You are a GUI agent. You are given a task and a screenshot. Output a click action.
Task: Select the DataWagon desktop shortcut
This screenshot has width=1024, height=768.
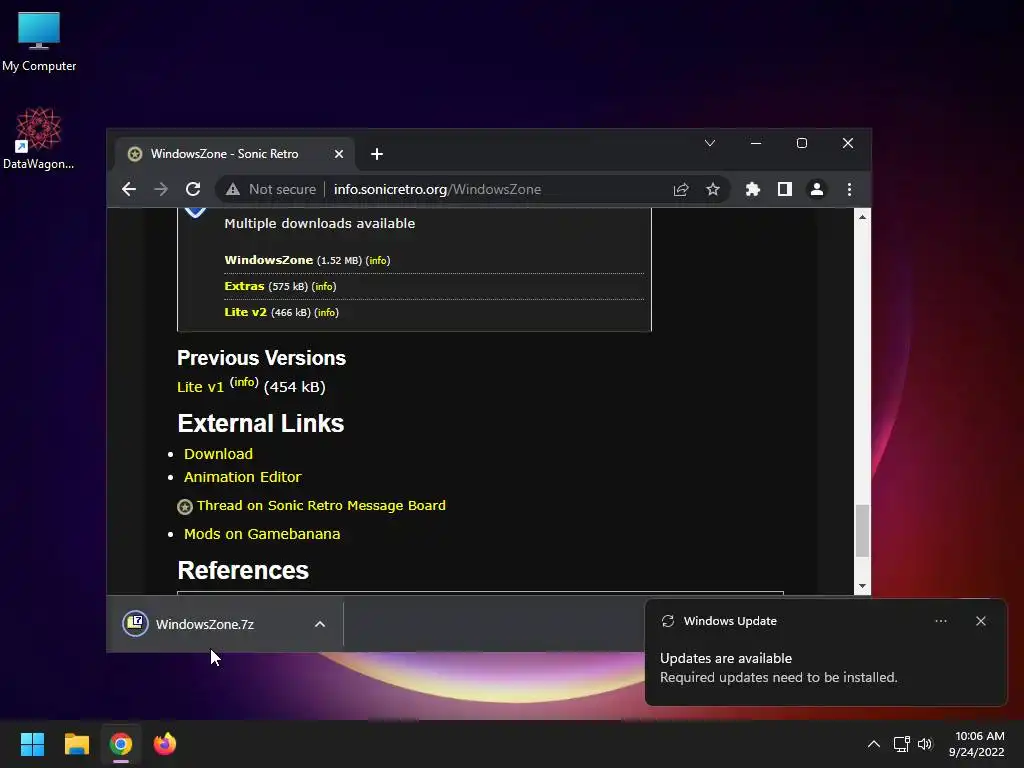tap(39, 138)
